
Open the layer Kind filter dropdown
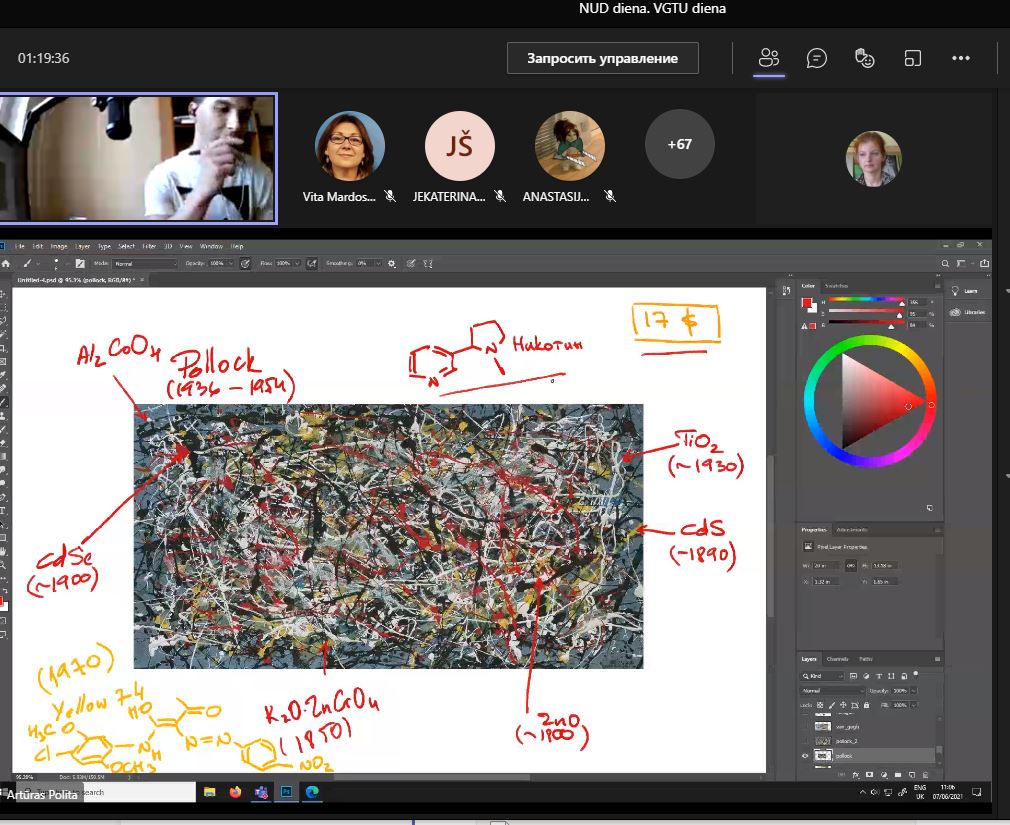pyautogui.click(x=822, y=676)
